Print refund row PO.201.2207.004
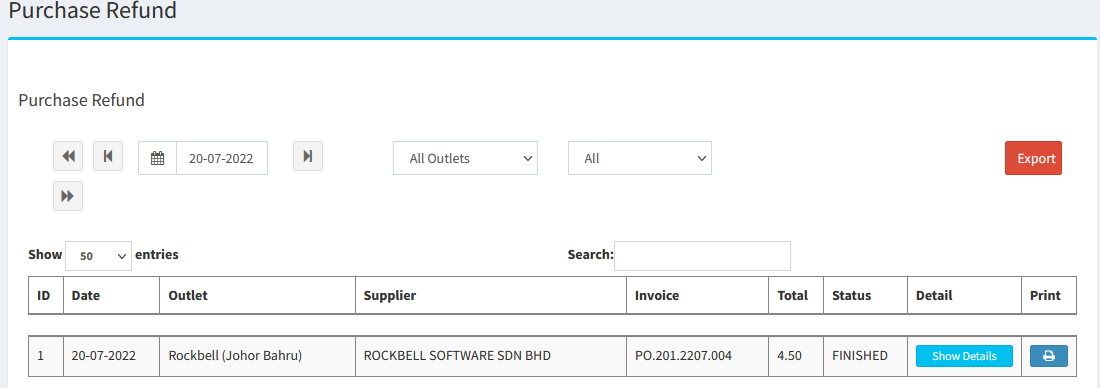Image resolution: width=1100 pixels, height=388 pixels. tap(1049, 356)
